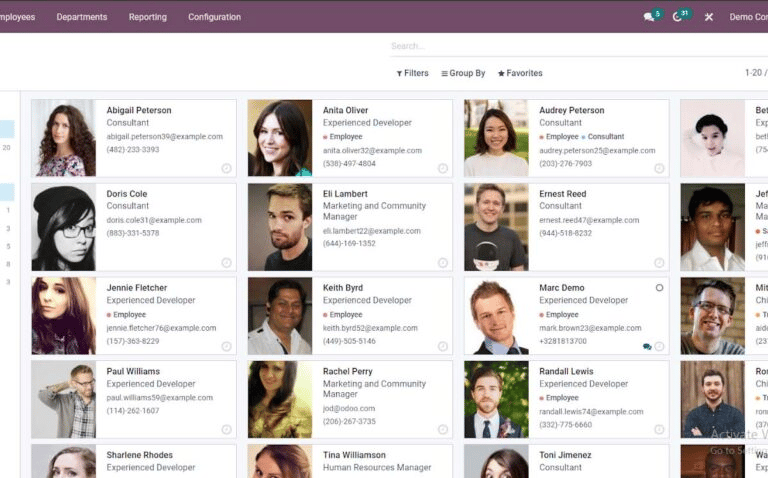This screenshot has height=478, width=768.
Task: Click Employee tag on Jennie Fletcher card
Action: coord(126,314)
